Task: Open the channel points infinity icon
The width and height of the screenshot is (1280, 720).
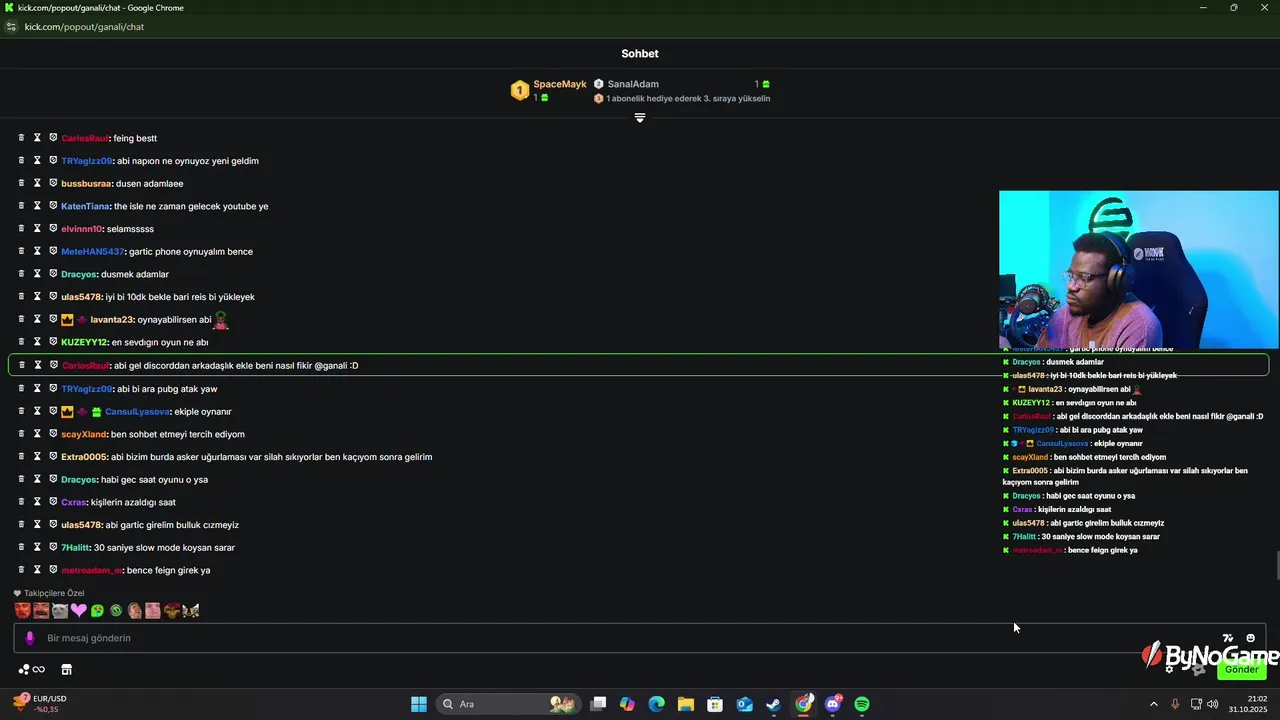Action: click(x=39, y=670)
